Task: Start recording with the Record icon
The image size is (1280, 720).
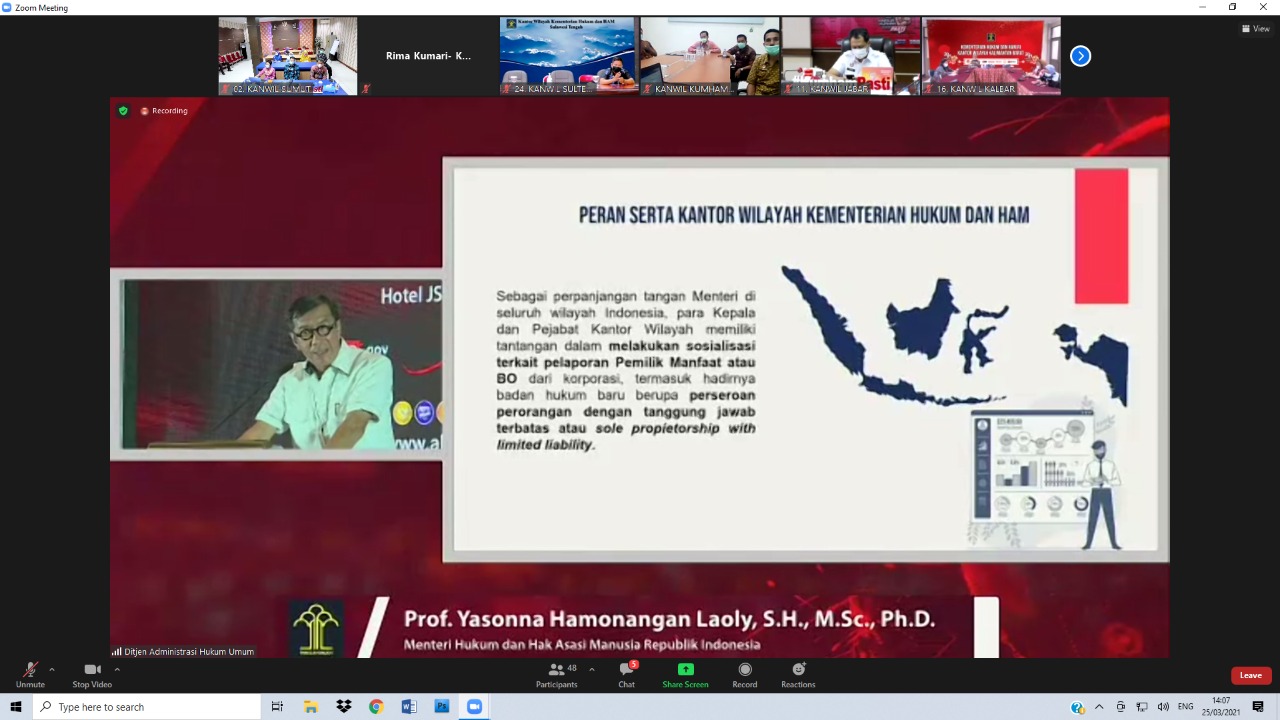Action: [x=745, y=670]
